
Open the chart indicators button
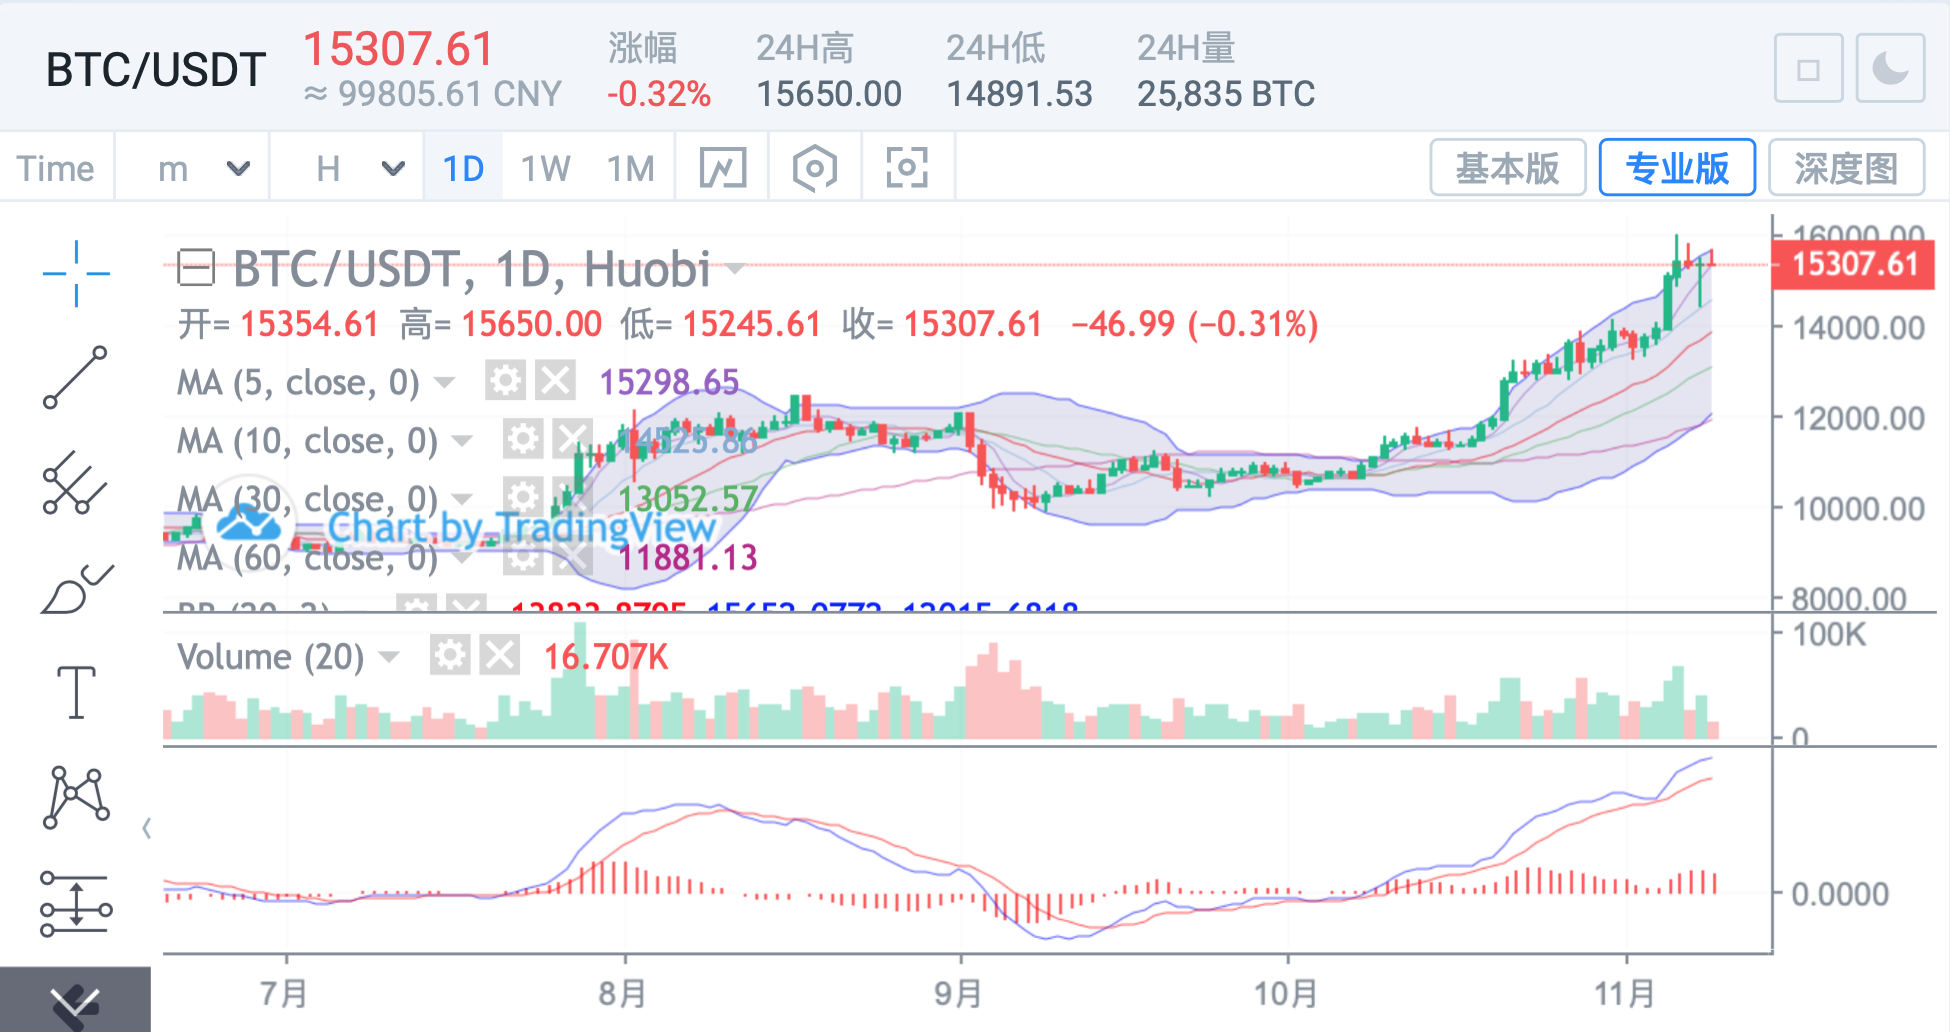723,168
